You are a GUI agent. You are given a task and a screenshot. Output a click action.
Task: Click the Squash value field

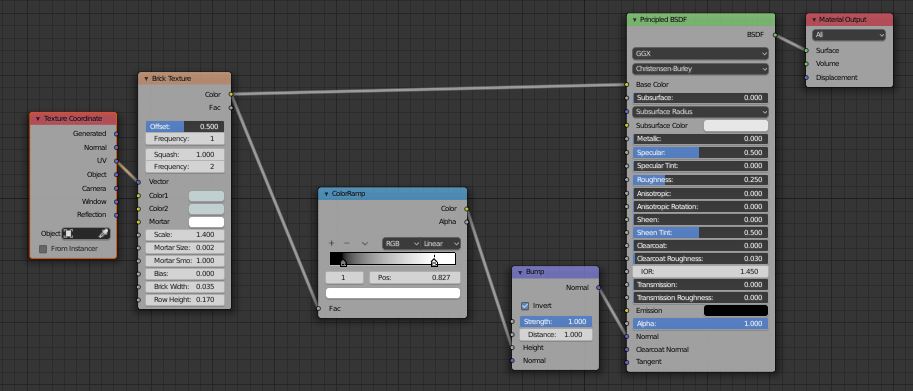[185, 155]
